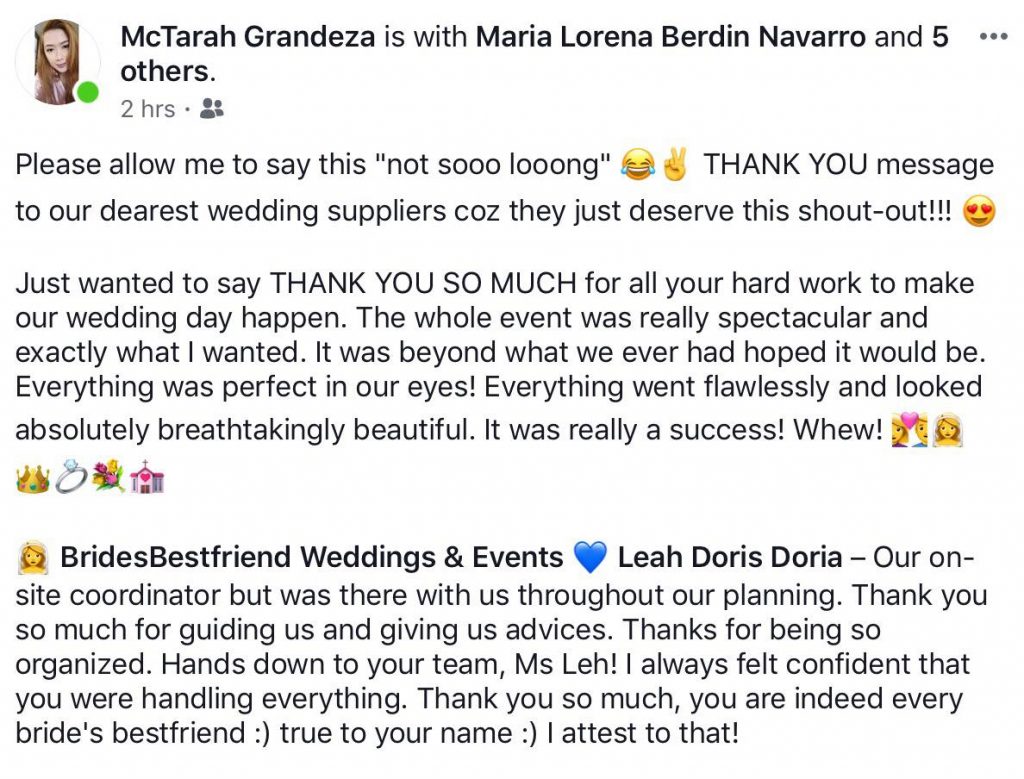Click the bride emoji before BridesBestfriend
The image size is (1024, 779).
[32, 557]
